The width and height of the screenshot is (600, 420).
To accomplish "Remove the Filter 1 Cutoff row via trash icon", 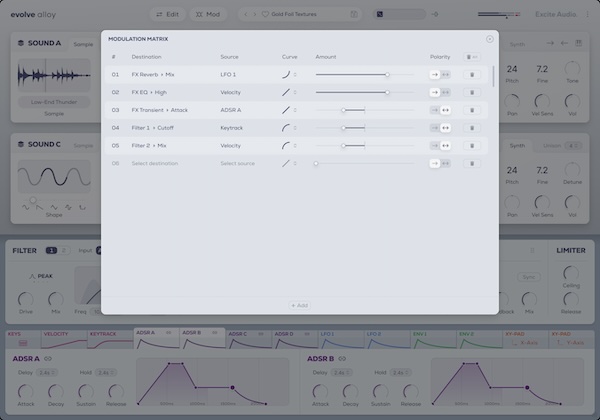I will point(472,128).
